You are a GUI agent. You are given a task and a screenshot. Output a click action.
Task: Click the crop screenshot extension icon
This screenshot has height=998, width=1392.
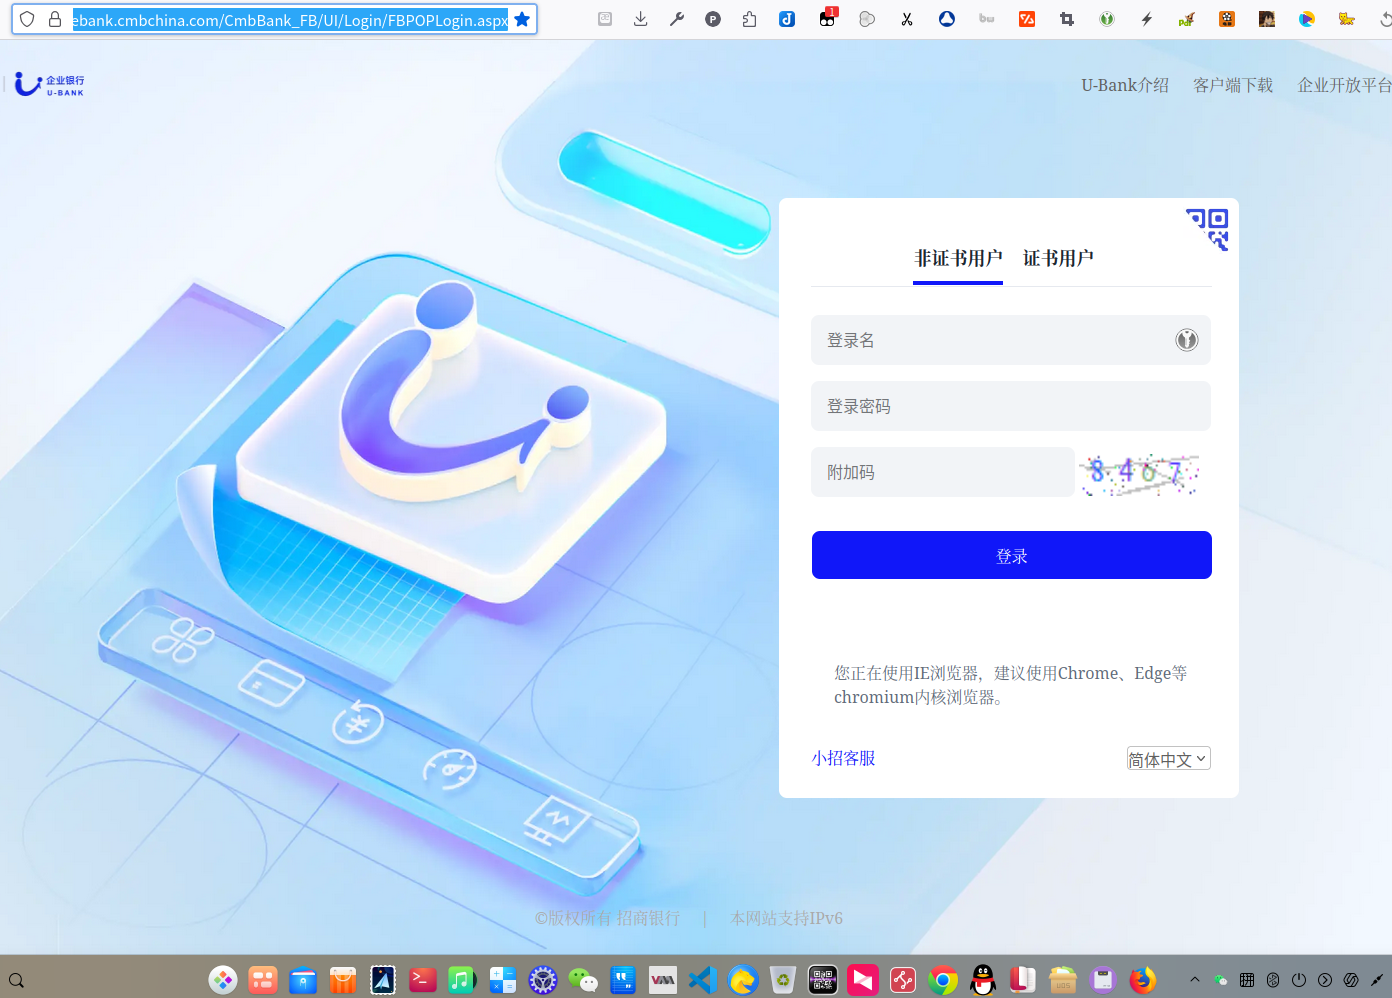coord(1067,19)
